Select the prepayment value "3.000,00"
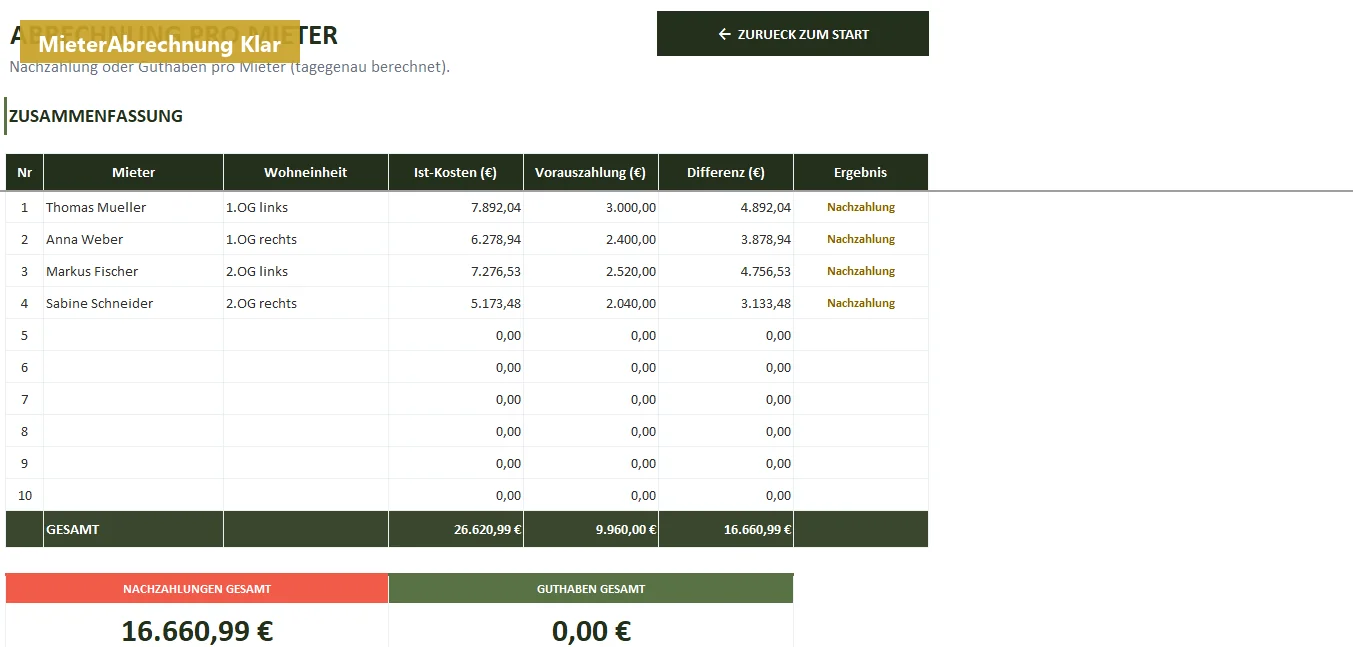The image size is (1353, 647). click(x=591, y=207)
